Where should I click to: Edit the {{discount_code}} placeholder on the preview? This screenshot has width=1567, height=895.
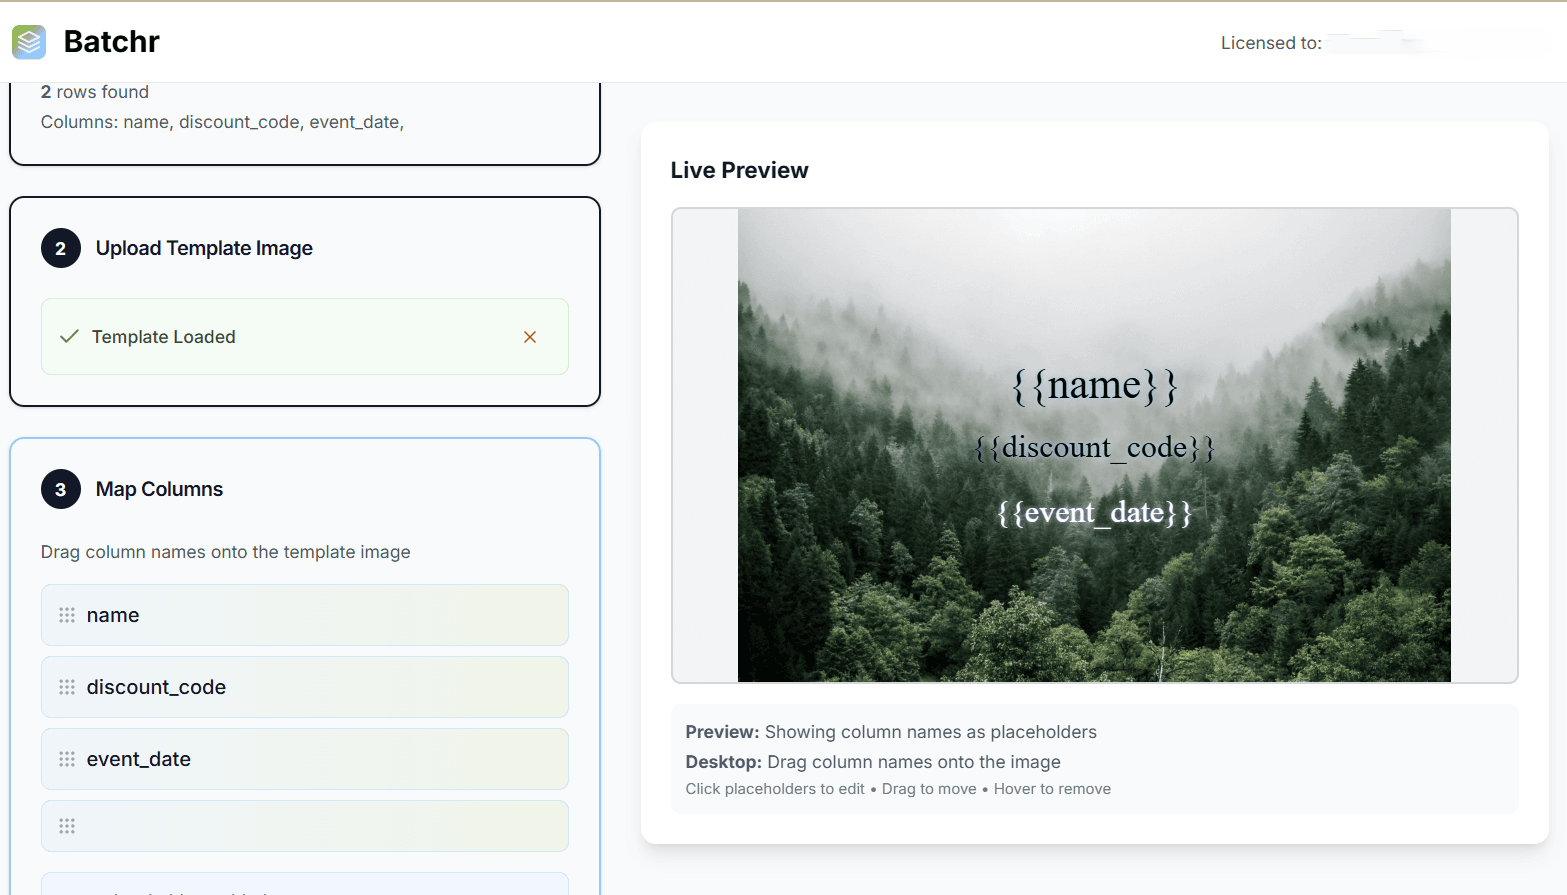[1094, 448]
